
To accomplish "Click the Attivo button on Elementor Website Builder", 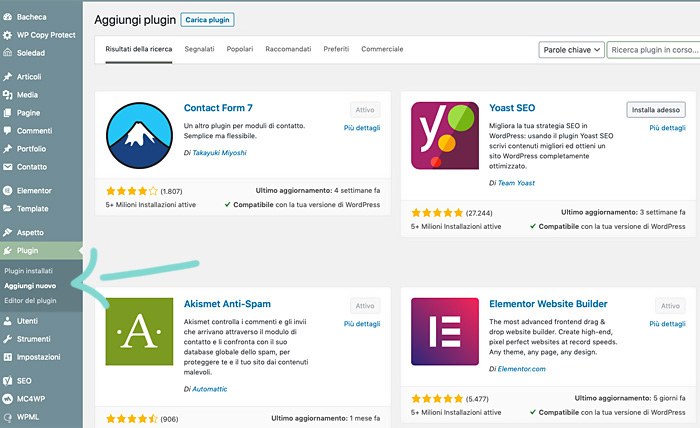I will (x=671, y=306).
